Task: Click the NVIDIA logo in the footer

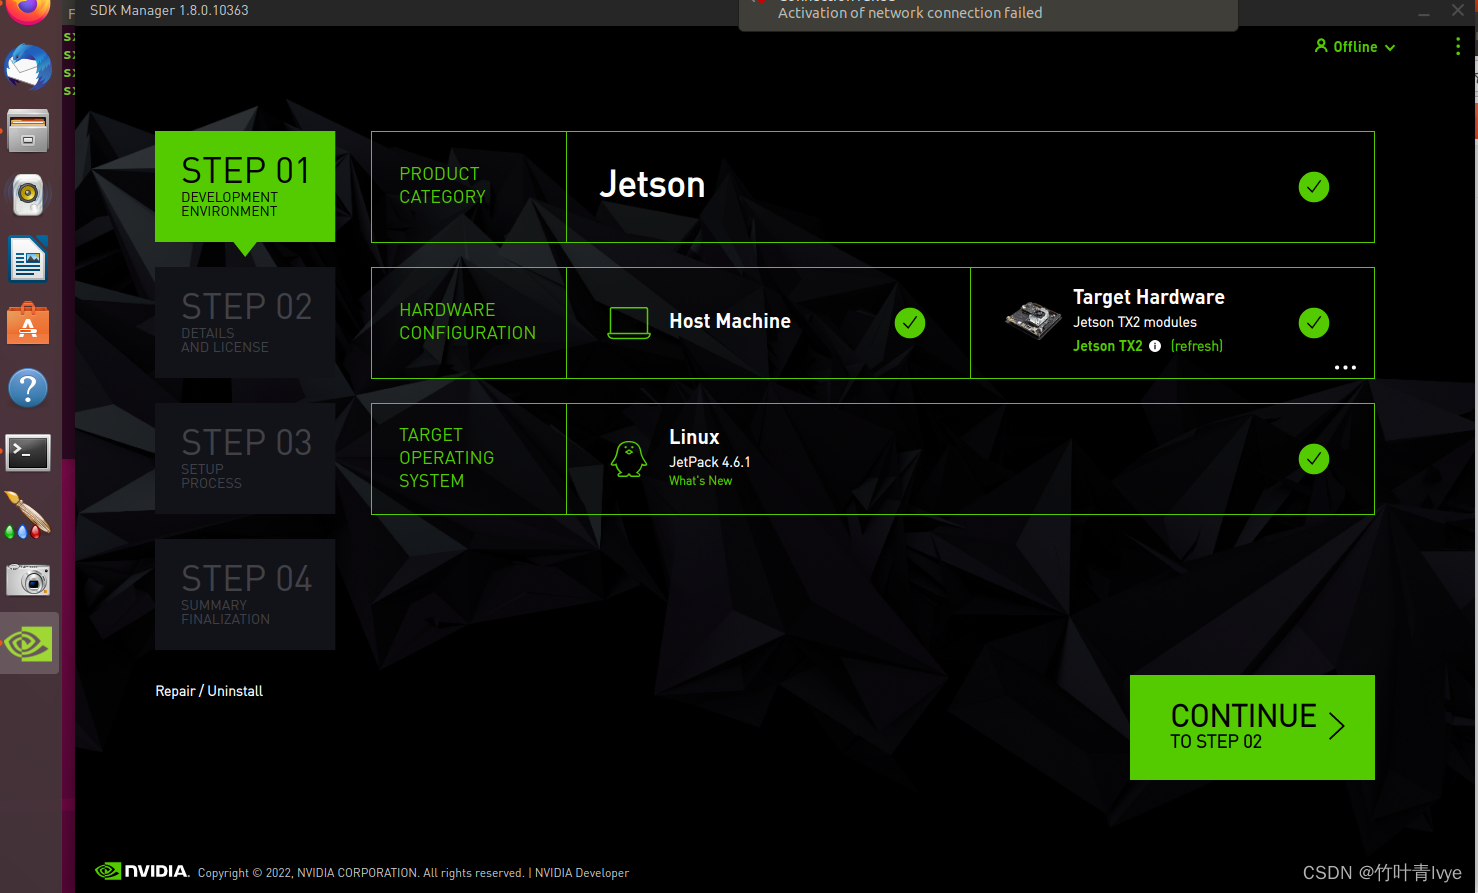Action: click(141, 871)
